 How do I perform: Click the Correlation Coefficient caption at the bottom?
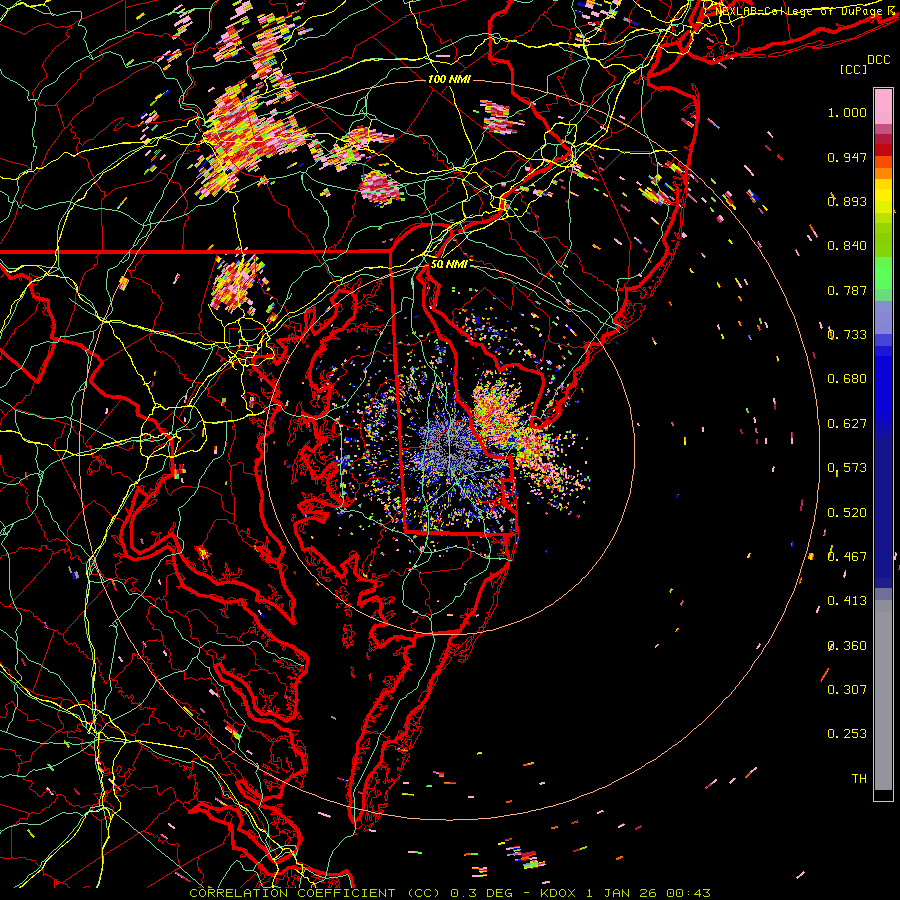pyautogui.click(x=449, y=893)
